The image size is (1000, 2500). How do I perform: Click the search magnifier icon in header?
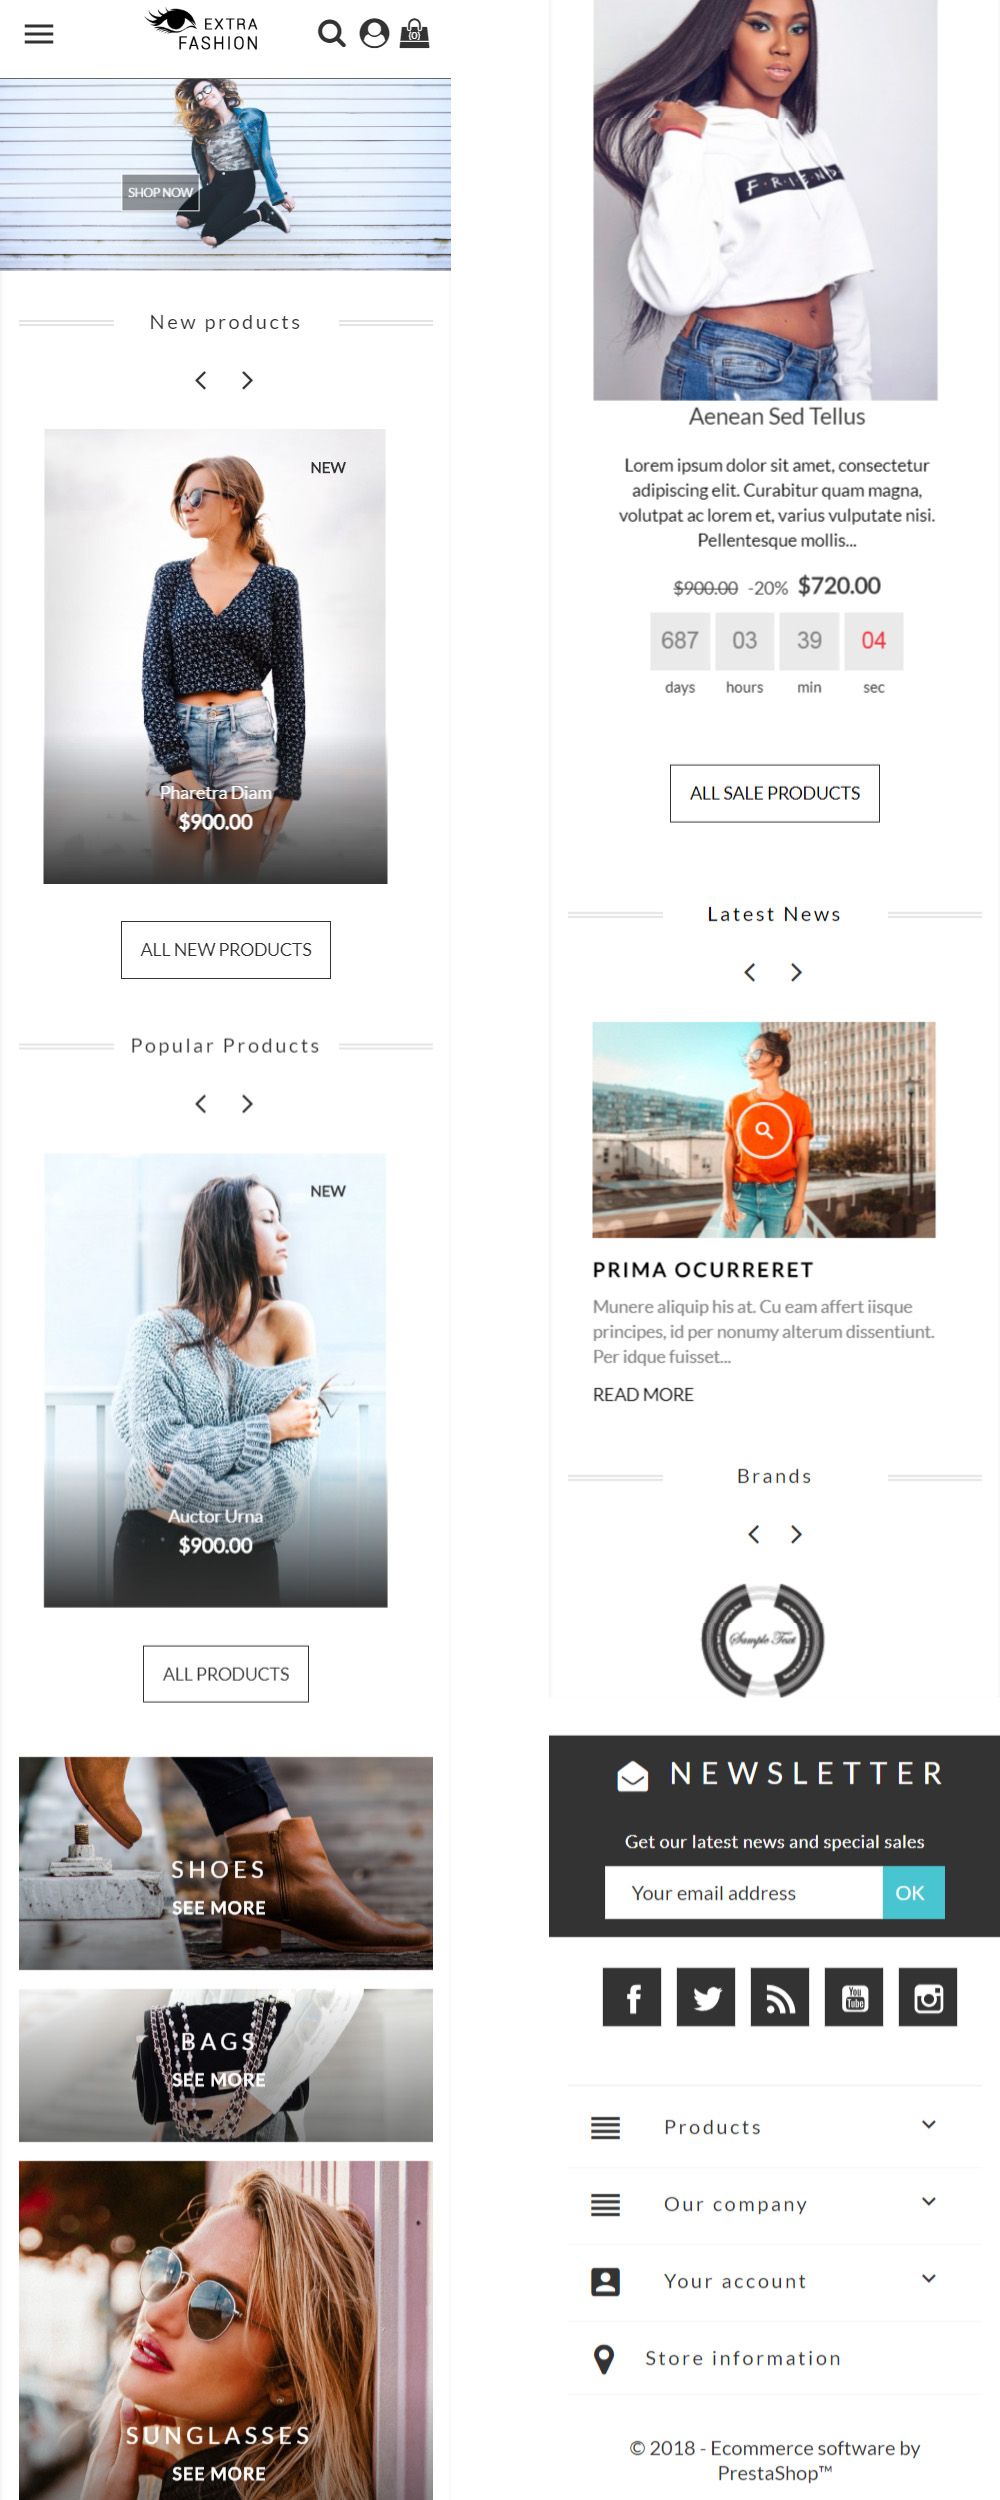tap(331, 34)
